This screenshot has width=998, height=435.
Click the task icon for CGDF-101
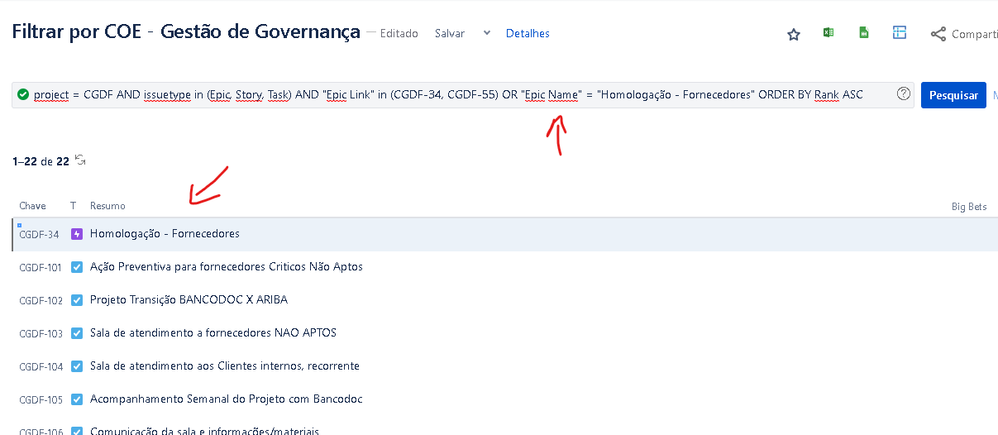77,267
